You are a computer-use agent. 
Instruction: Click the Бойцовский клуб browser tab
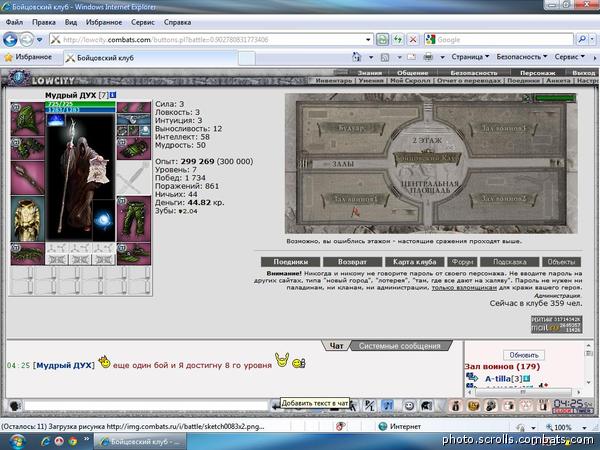pyautogui.click(x=150, y=58)
